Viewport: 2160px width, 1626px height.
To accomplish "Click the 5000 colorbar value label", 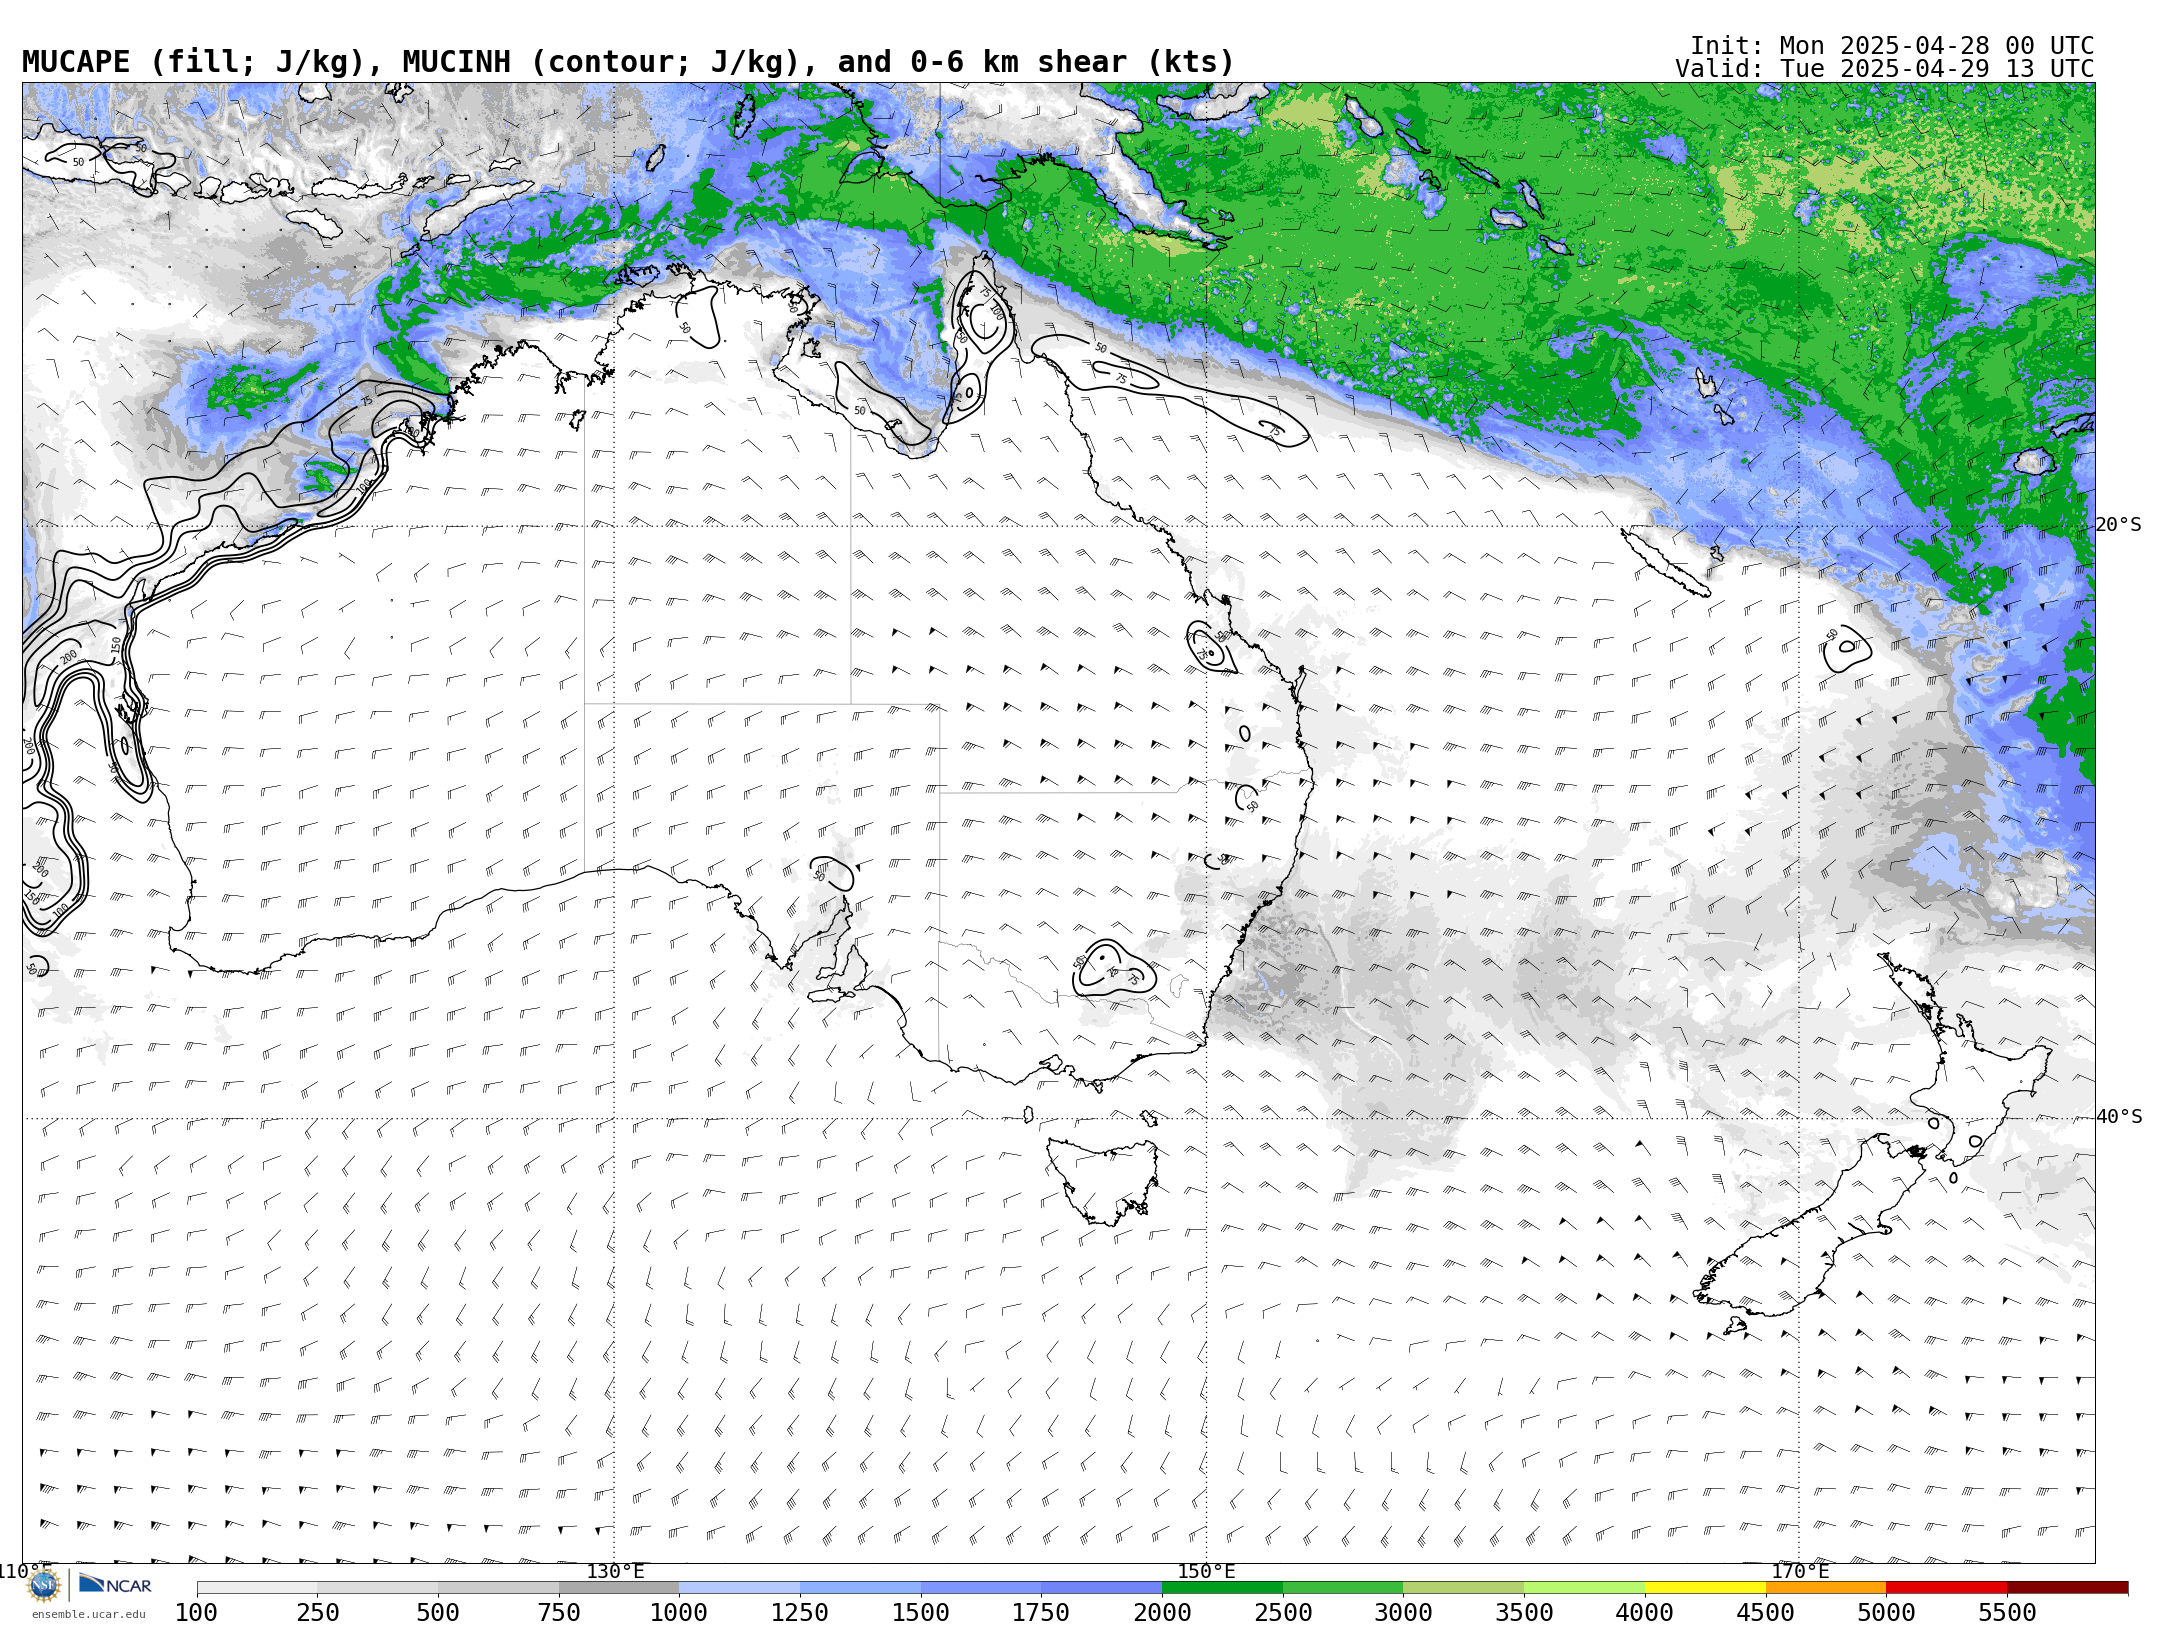I will pos(1886,1613).
